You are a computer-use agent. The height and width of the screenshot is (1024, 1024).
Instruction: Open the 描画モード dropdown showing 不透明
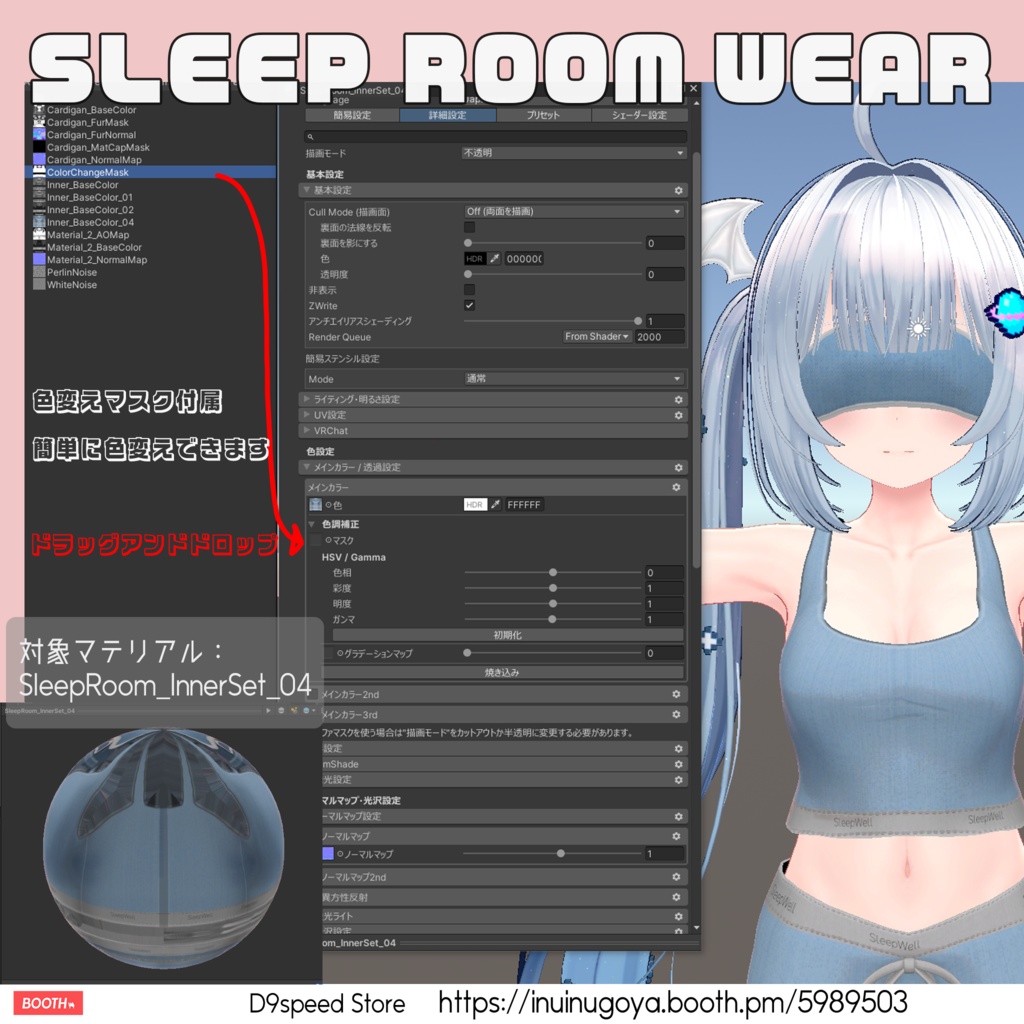[x=573, y=153]
